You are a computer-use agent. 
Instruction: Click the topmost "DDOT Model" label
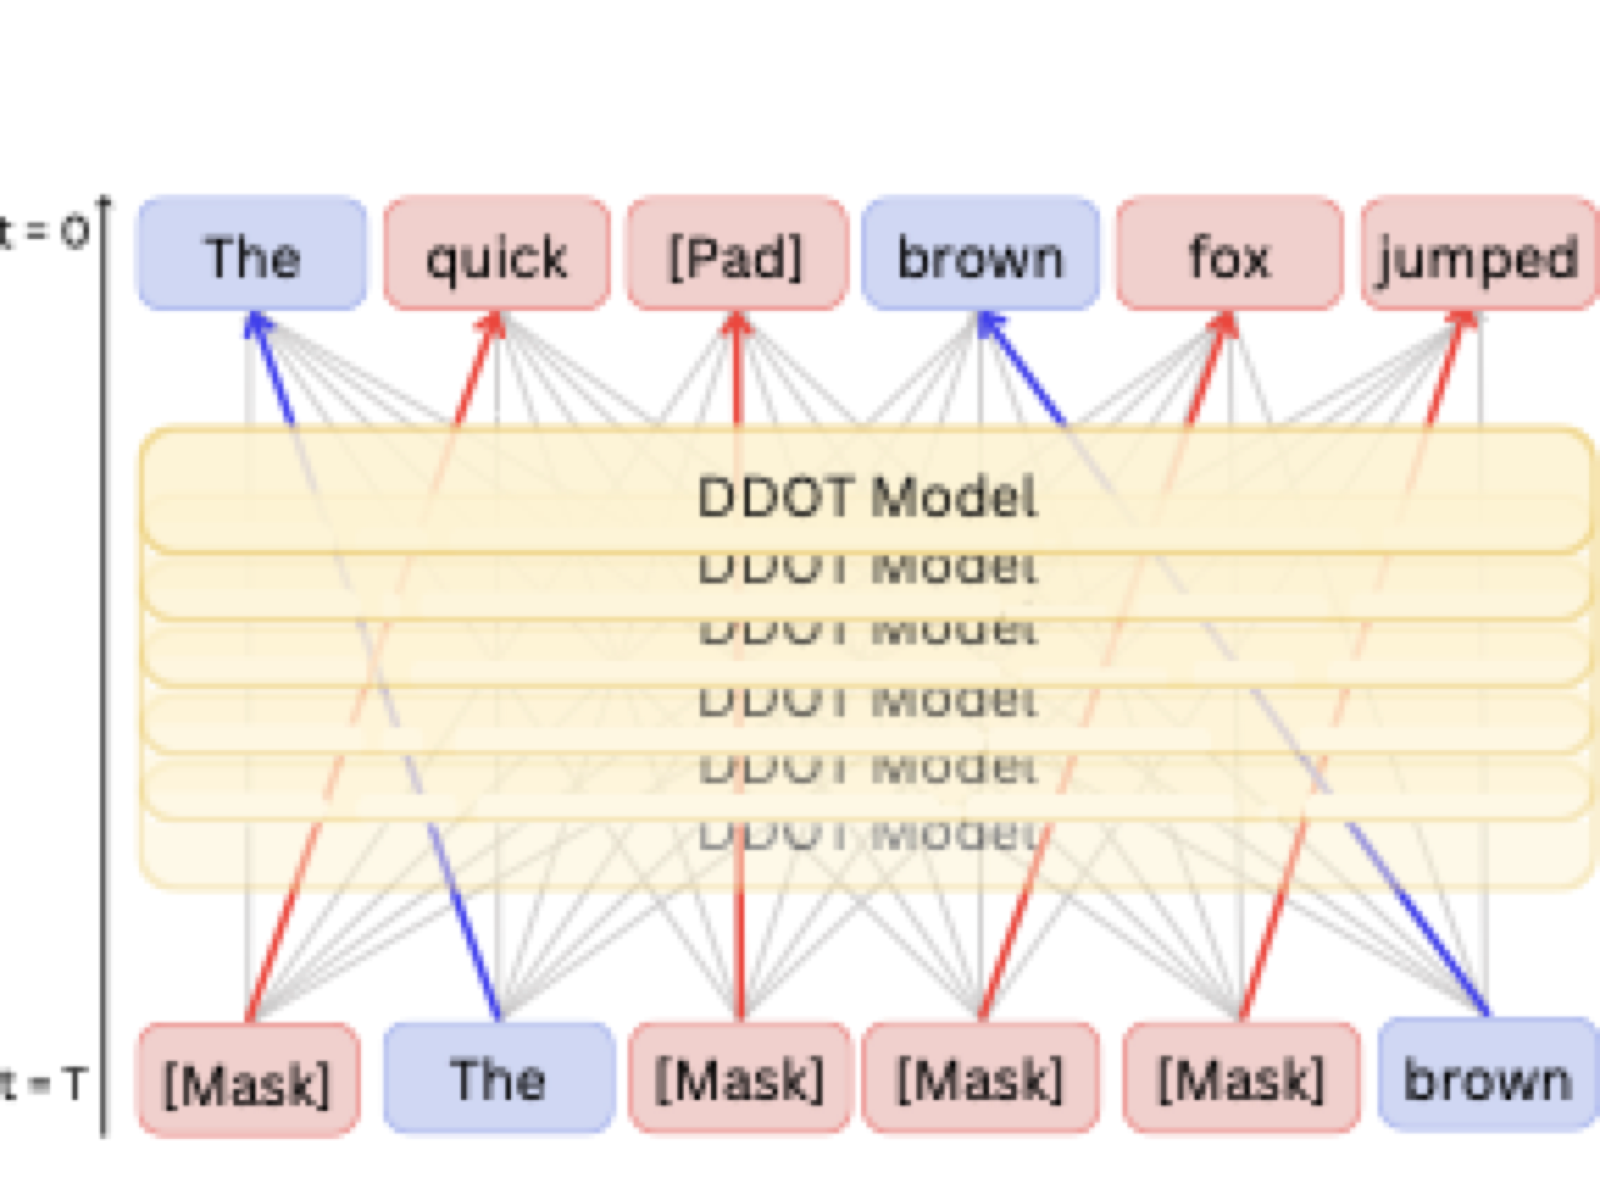tap(867, 495)
